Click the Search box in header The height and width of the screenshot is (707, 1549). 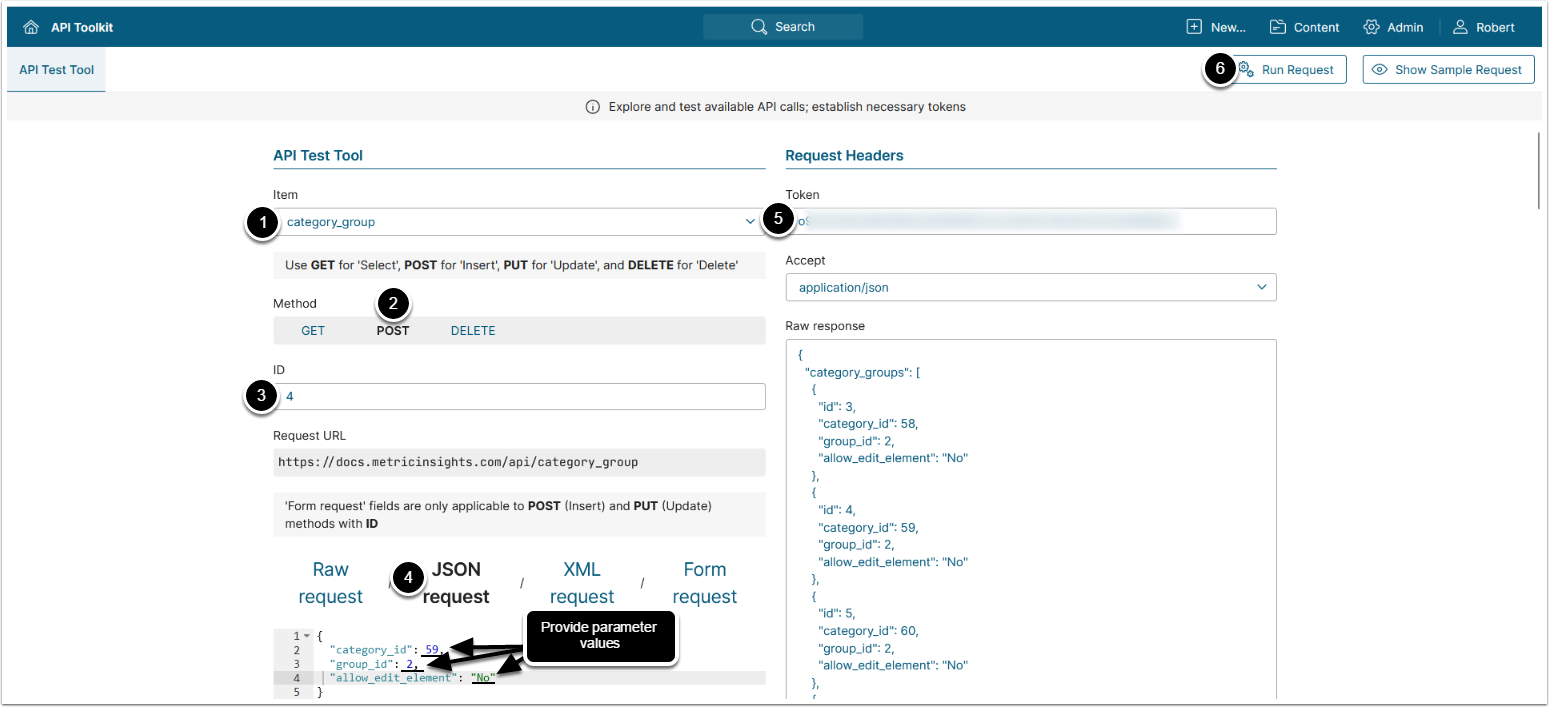pyautogui.click(x=783, y=27)
